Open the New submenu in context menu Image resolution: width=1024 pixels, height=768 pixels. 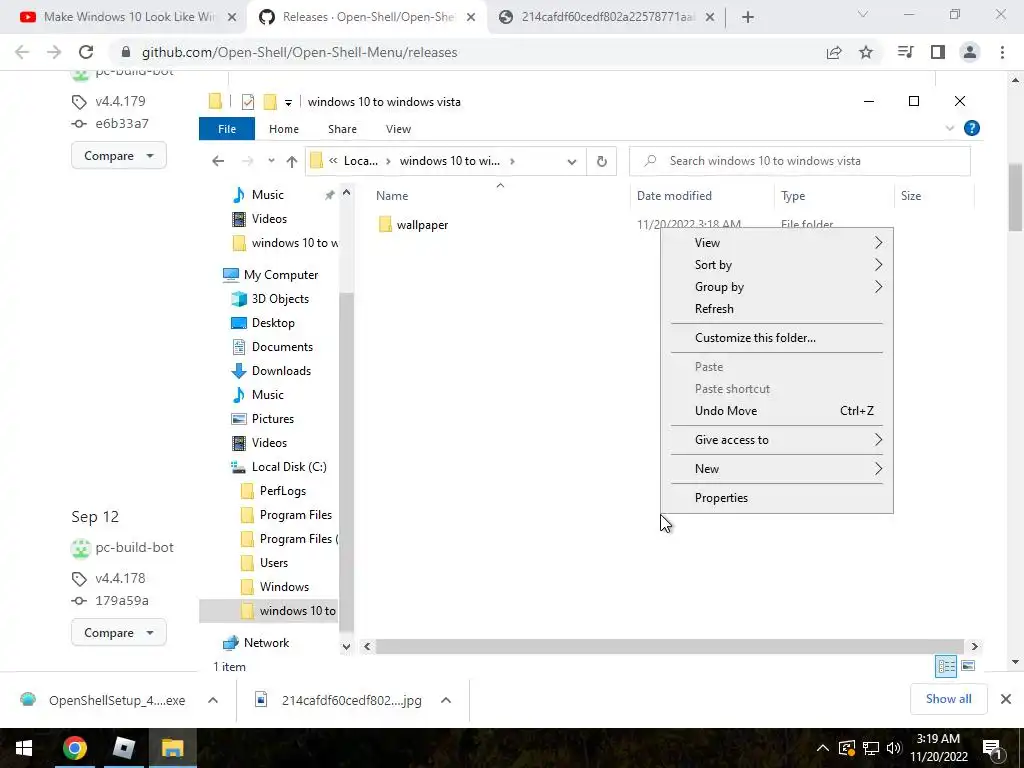tap(776, 469)
